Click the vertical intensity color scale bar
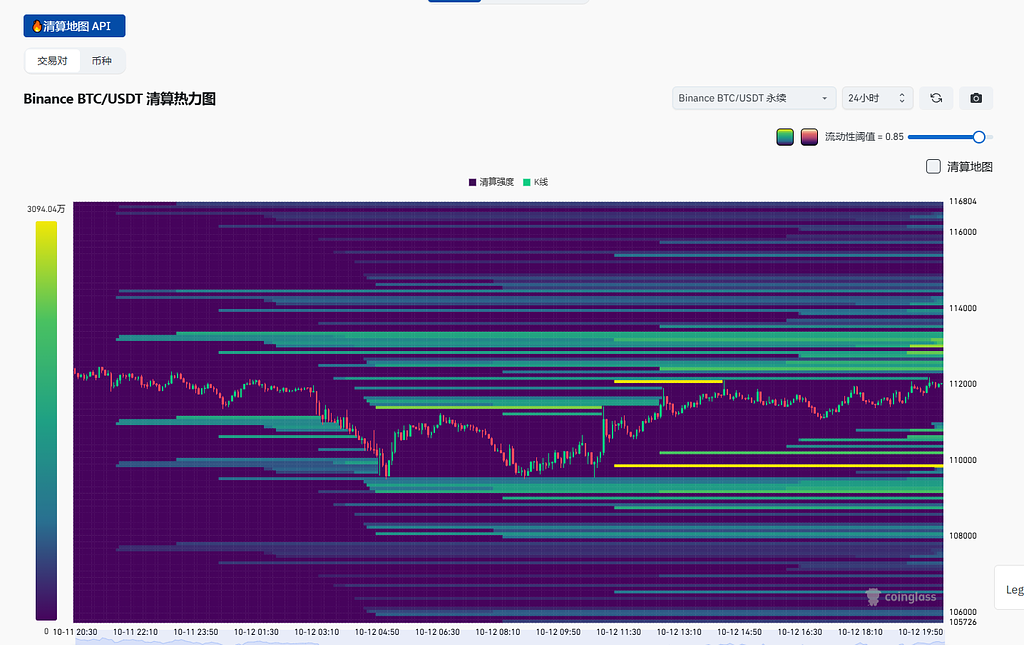The height and width of the screenshot is (645, 1024). click(46, 420)
